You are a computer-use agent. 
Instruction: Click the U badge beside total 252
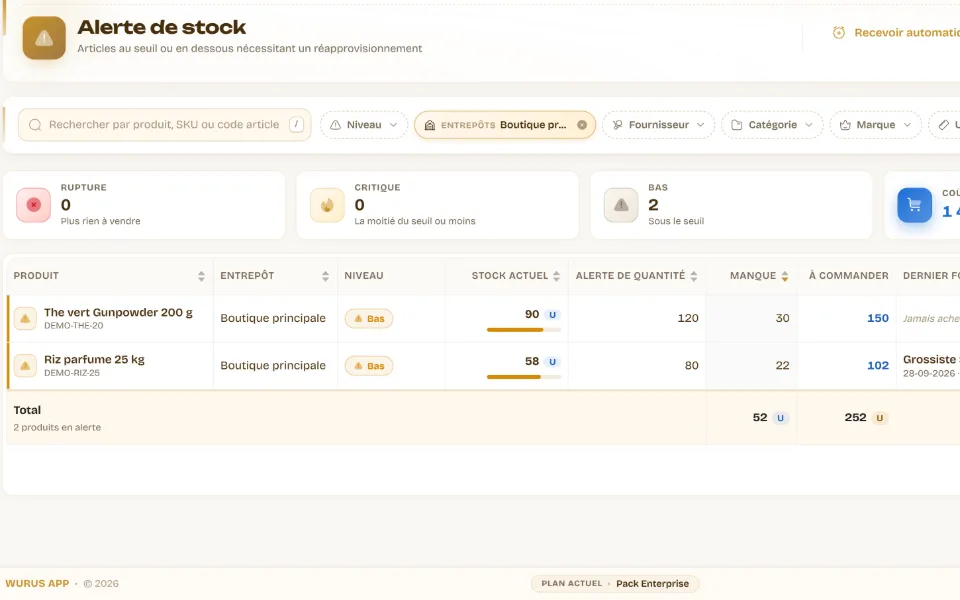click(x=879, y=418)
